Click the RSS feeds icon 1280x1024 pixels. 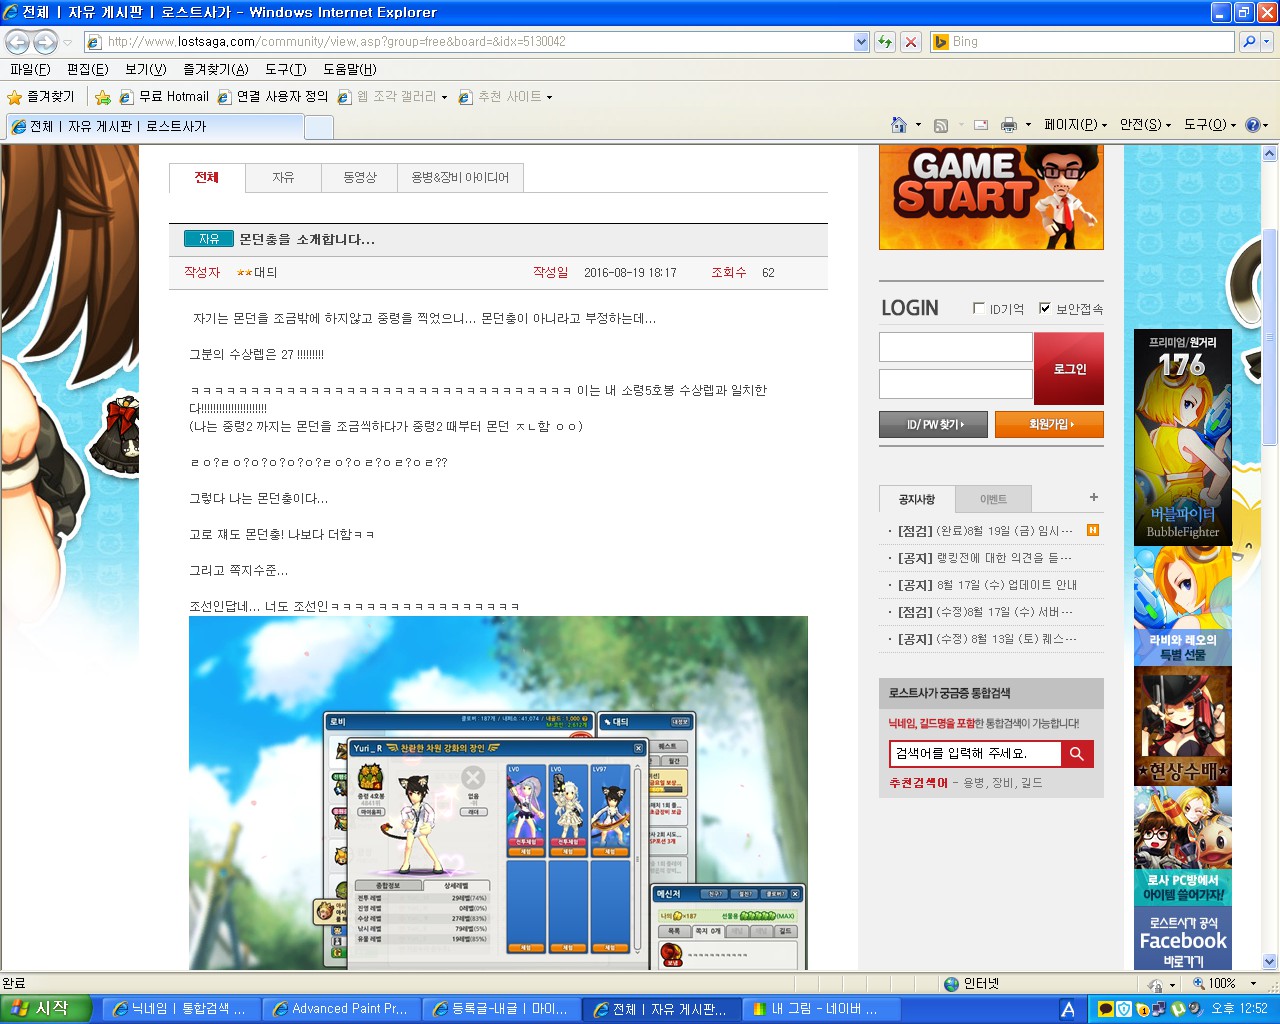(941, 125)
